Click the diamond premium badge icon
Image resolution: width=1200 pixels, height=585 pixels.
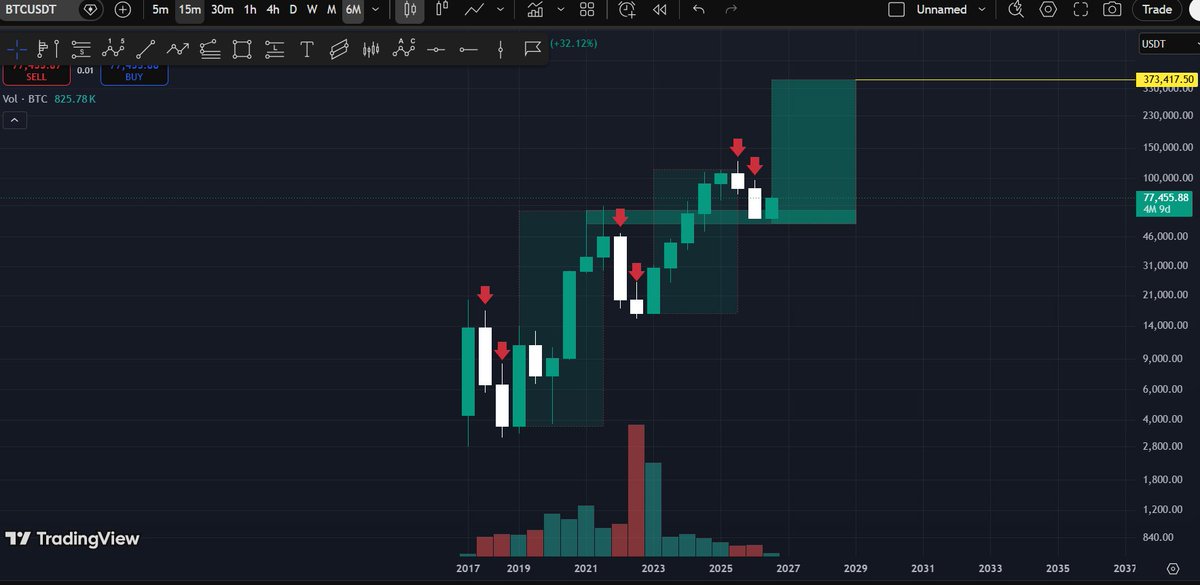pyautogui.click(x=91, y=9)
